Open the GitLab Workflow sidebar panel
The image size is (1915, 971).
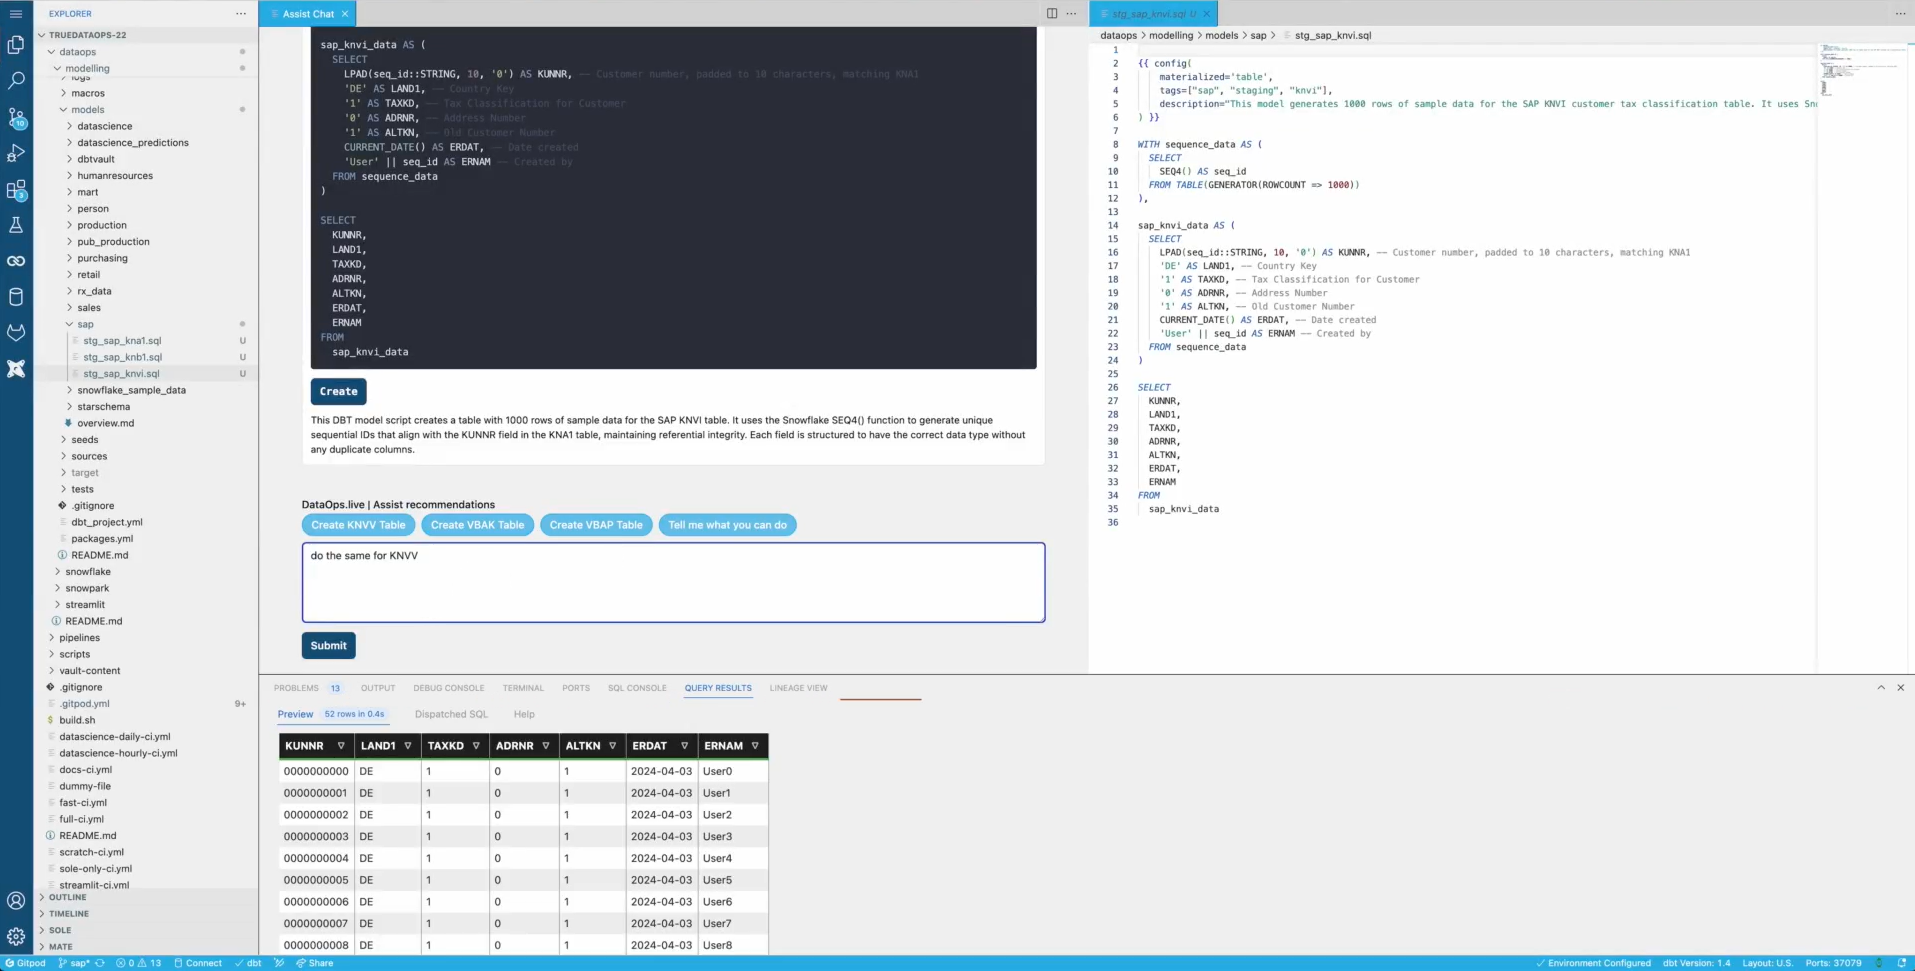(16, 333)
